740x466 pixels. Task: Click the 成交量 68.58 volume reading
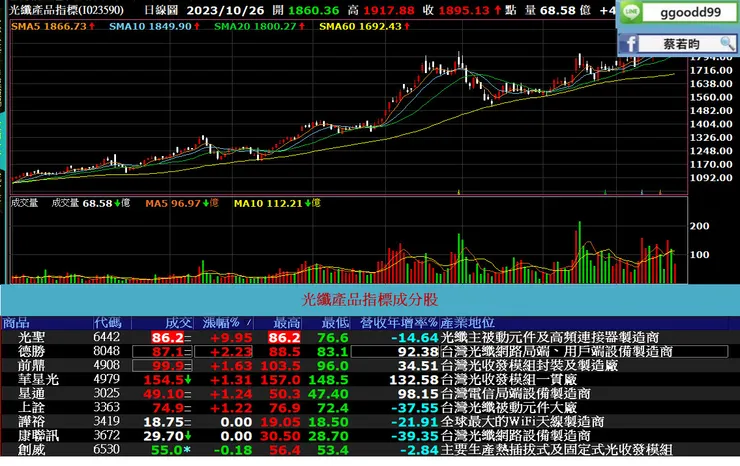pos(91,203)
